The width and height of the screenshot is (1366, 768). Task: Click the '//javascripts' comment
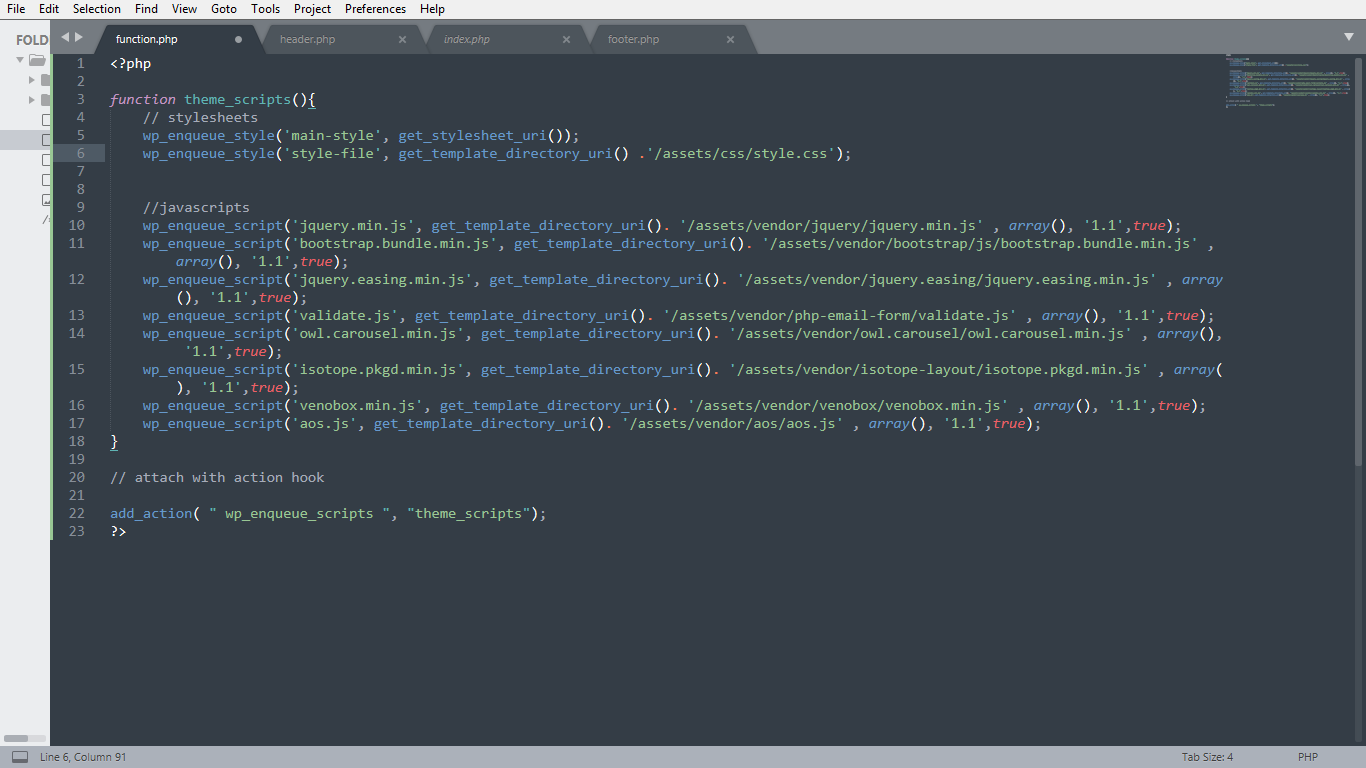pyautogui.click(x=196, y=207)
